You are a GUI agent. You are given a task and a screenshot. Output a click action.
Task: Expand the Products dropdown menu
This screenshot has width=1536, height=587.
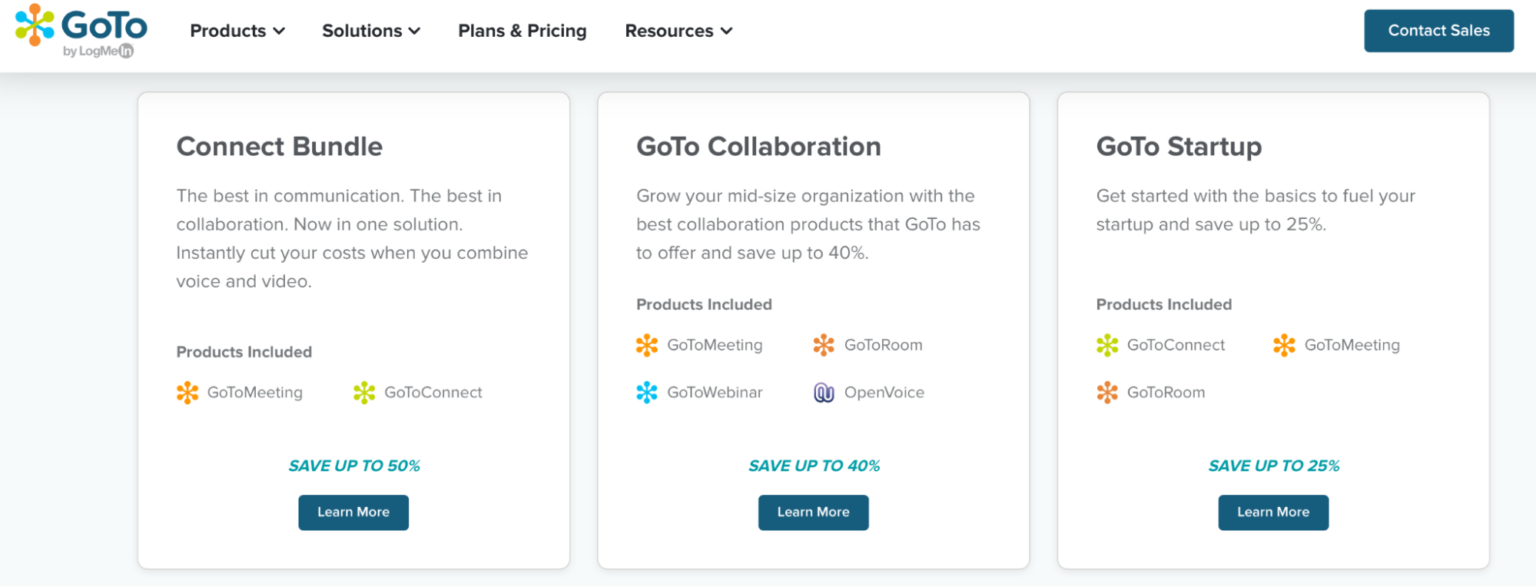click(237, 31)
